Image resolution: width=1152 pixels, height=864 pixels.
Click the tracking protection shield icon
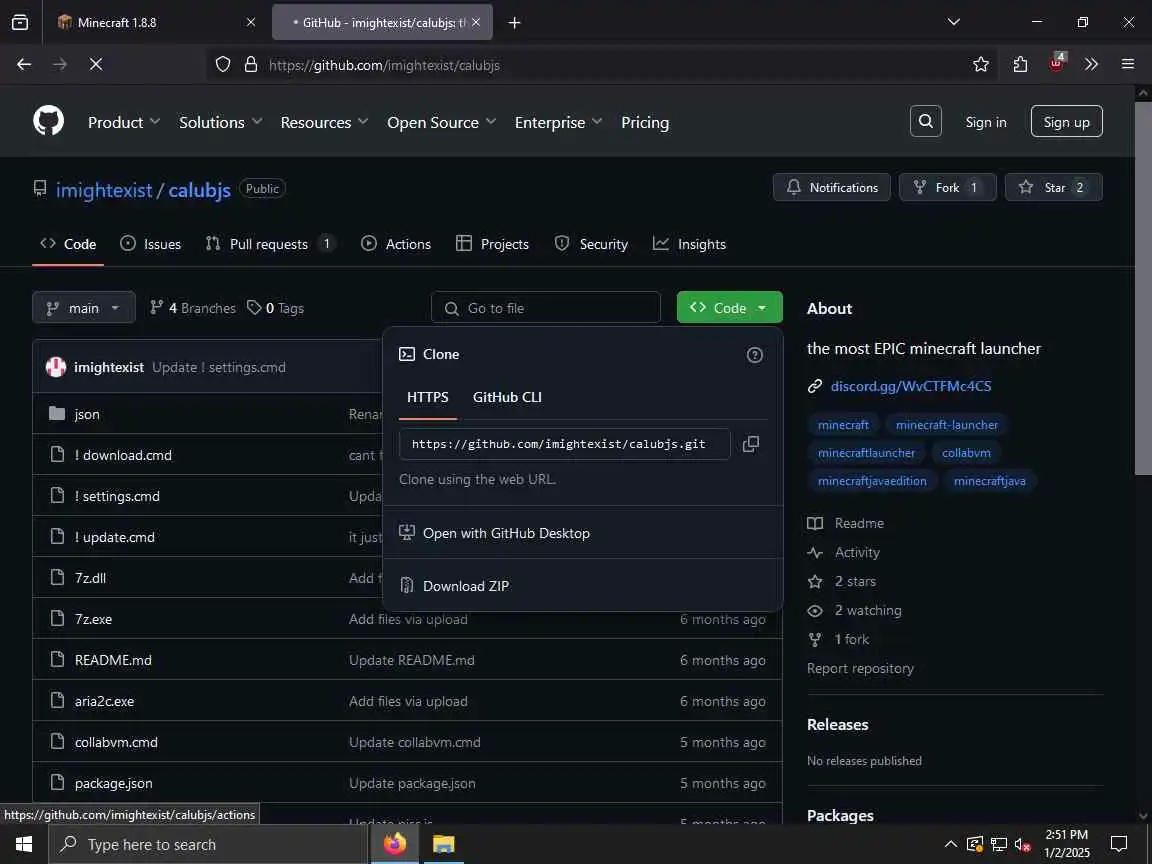click(x=223, y=65)
